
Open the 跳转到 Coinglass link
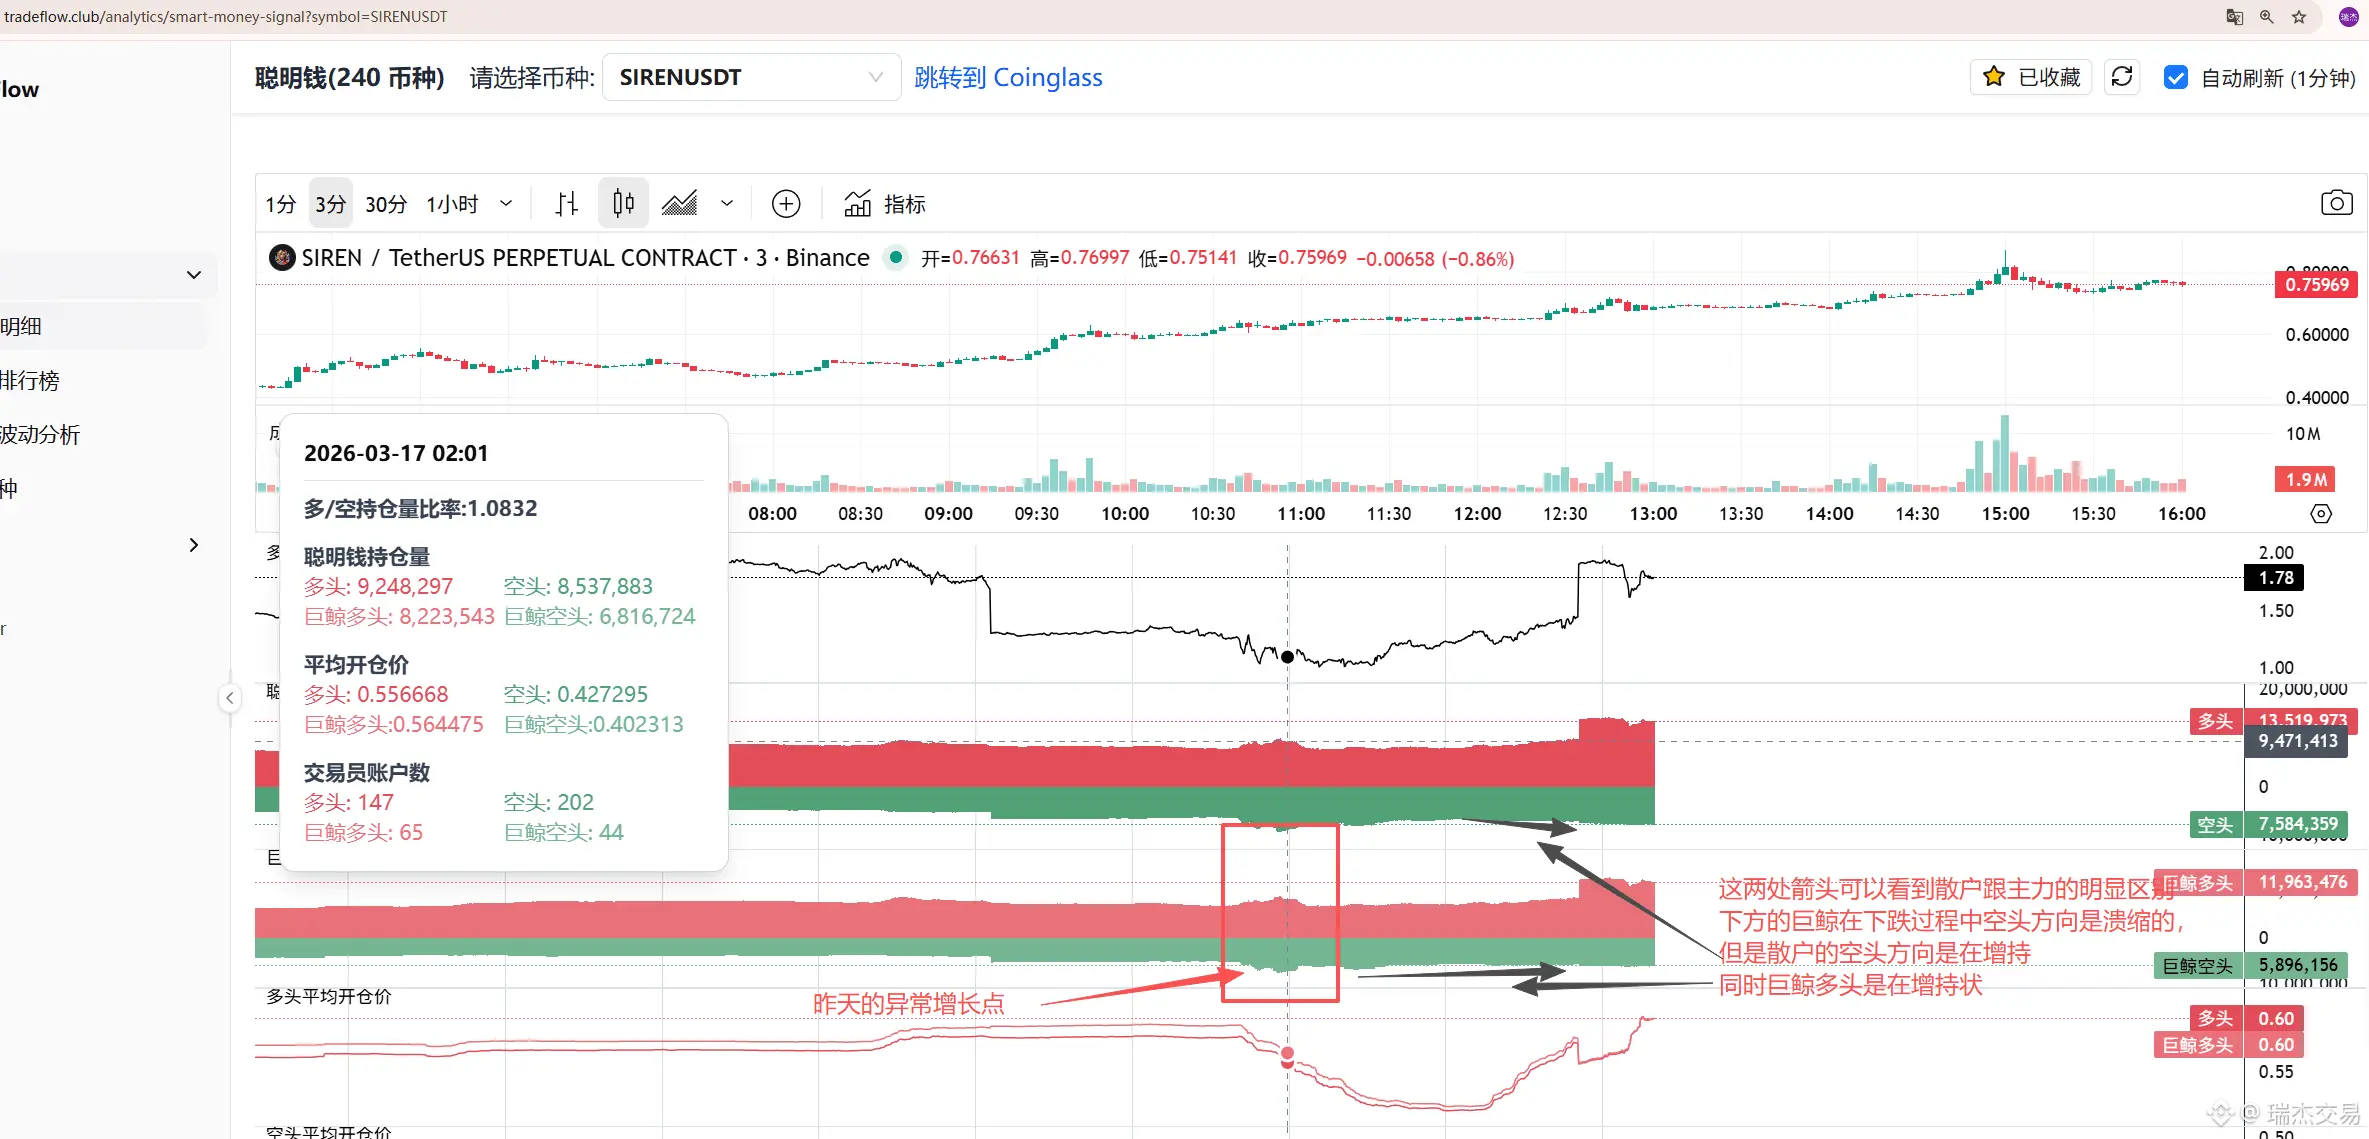click(1008, 77)
